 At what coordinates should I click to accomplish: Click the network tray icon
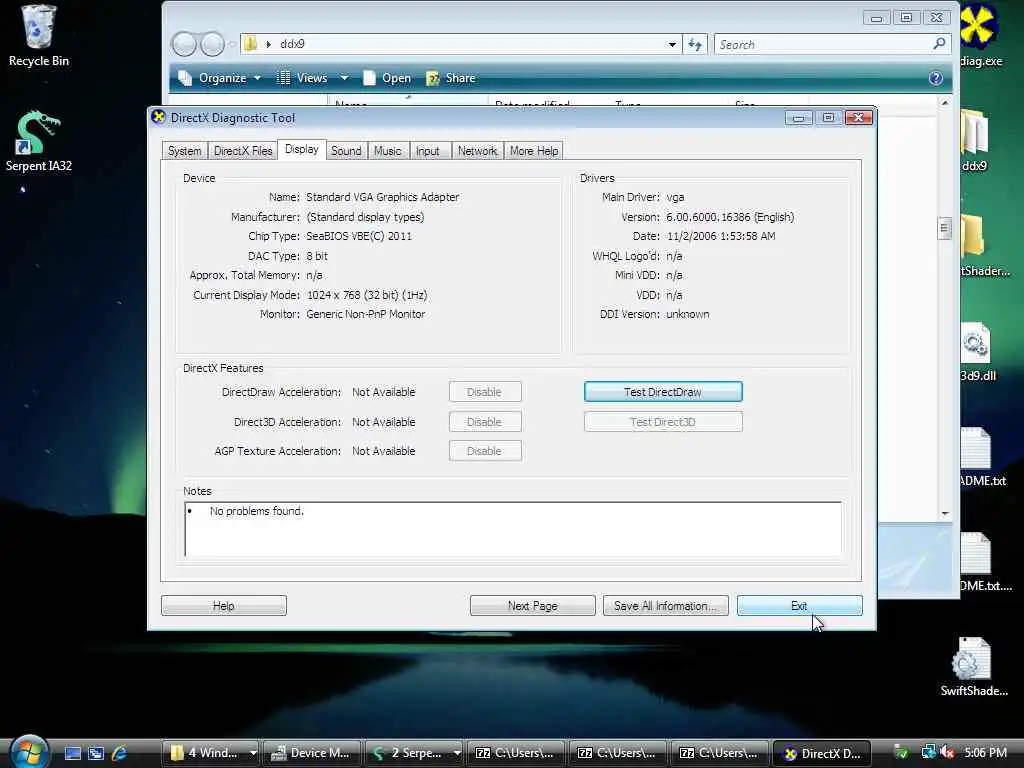pos(928,753)
